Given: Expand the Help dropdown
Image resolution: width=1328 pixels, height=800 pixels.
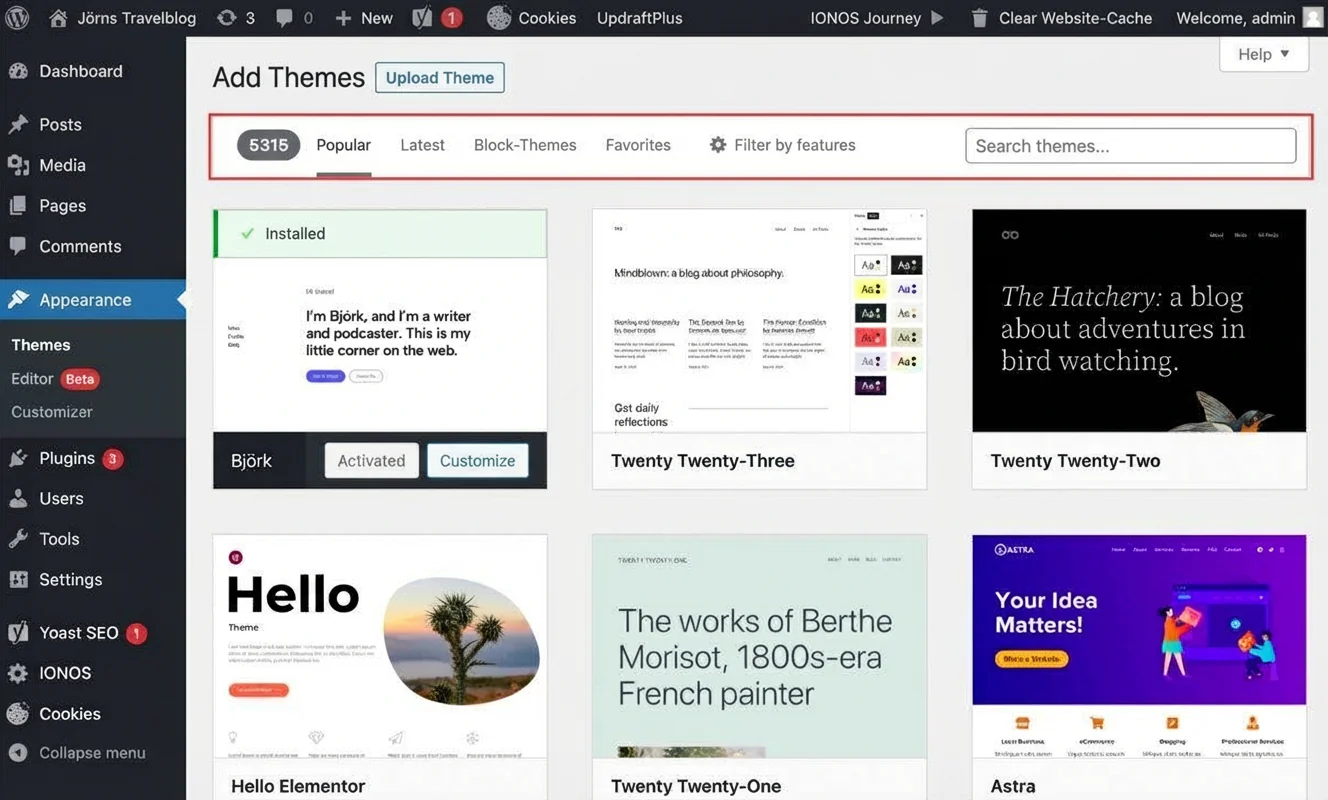Looking at the screenshot, I should (x=1264, y=54).
